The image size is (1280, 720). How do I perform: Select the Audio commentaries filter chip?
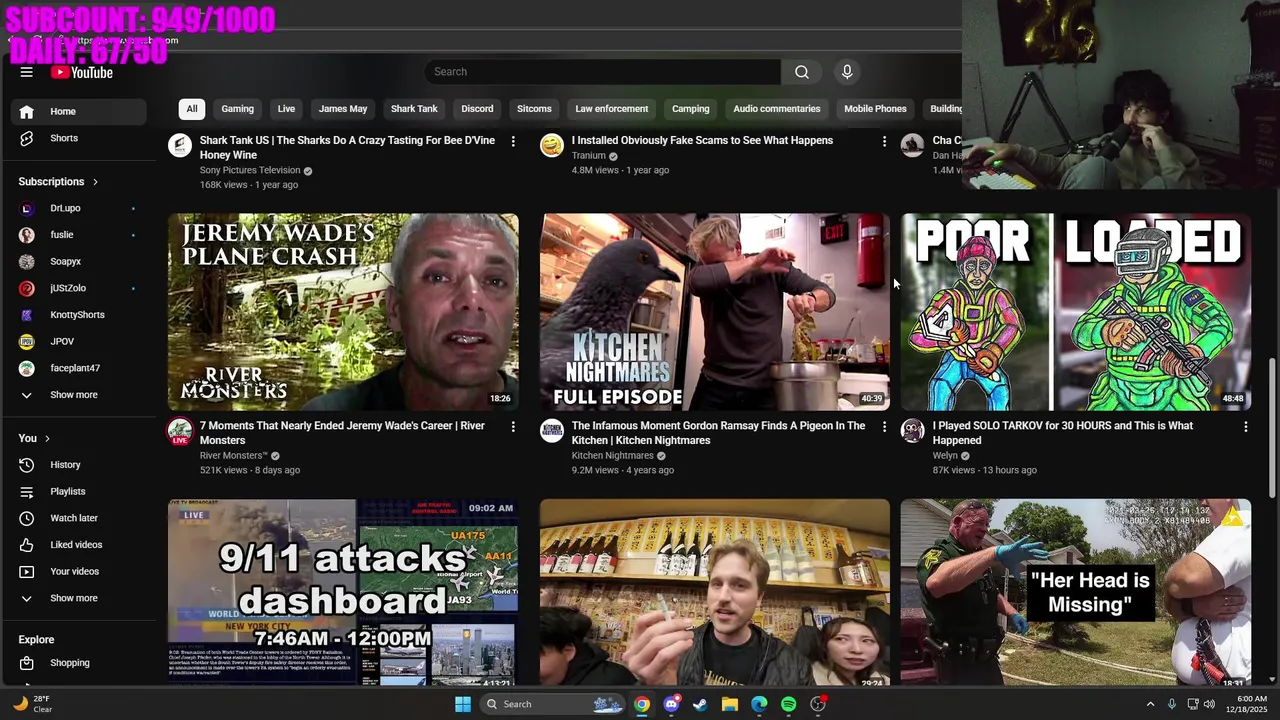[x=777, y=109]
